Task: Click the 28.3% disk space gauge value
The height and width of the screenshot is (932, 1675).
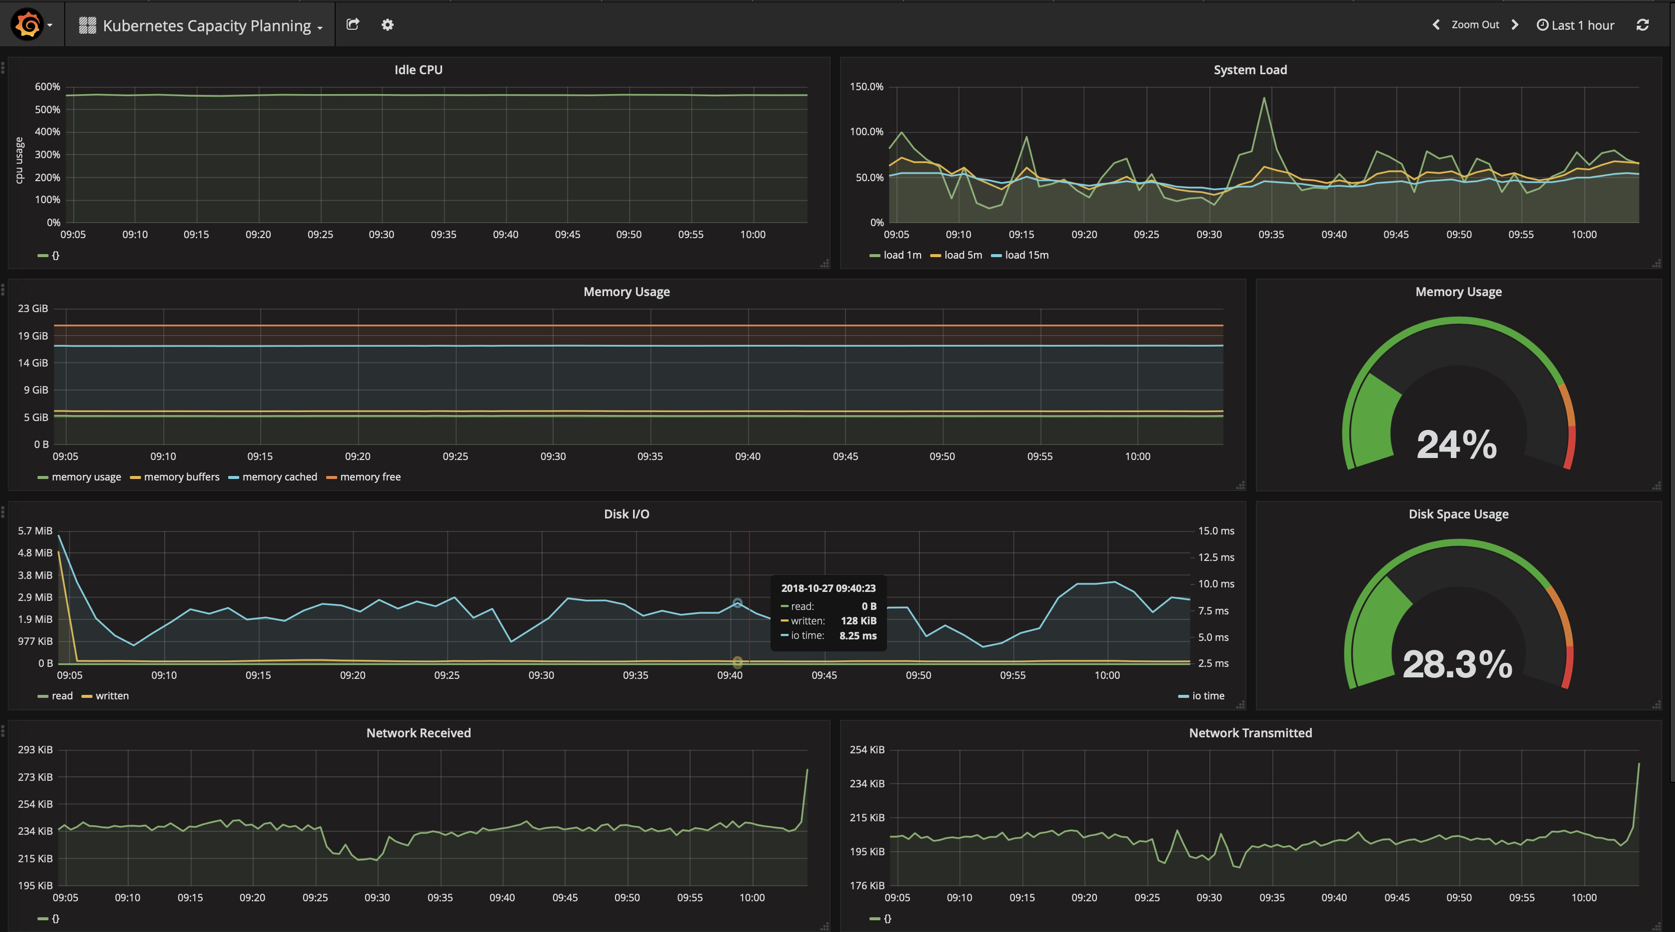Action: point(1457,664)
